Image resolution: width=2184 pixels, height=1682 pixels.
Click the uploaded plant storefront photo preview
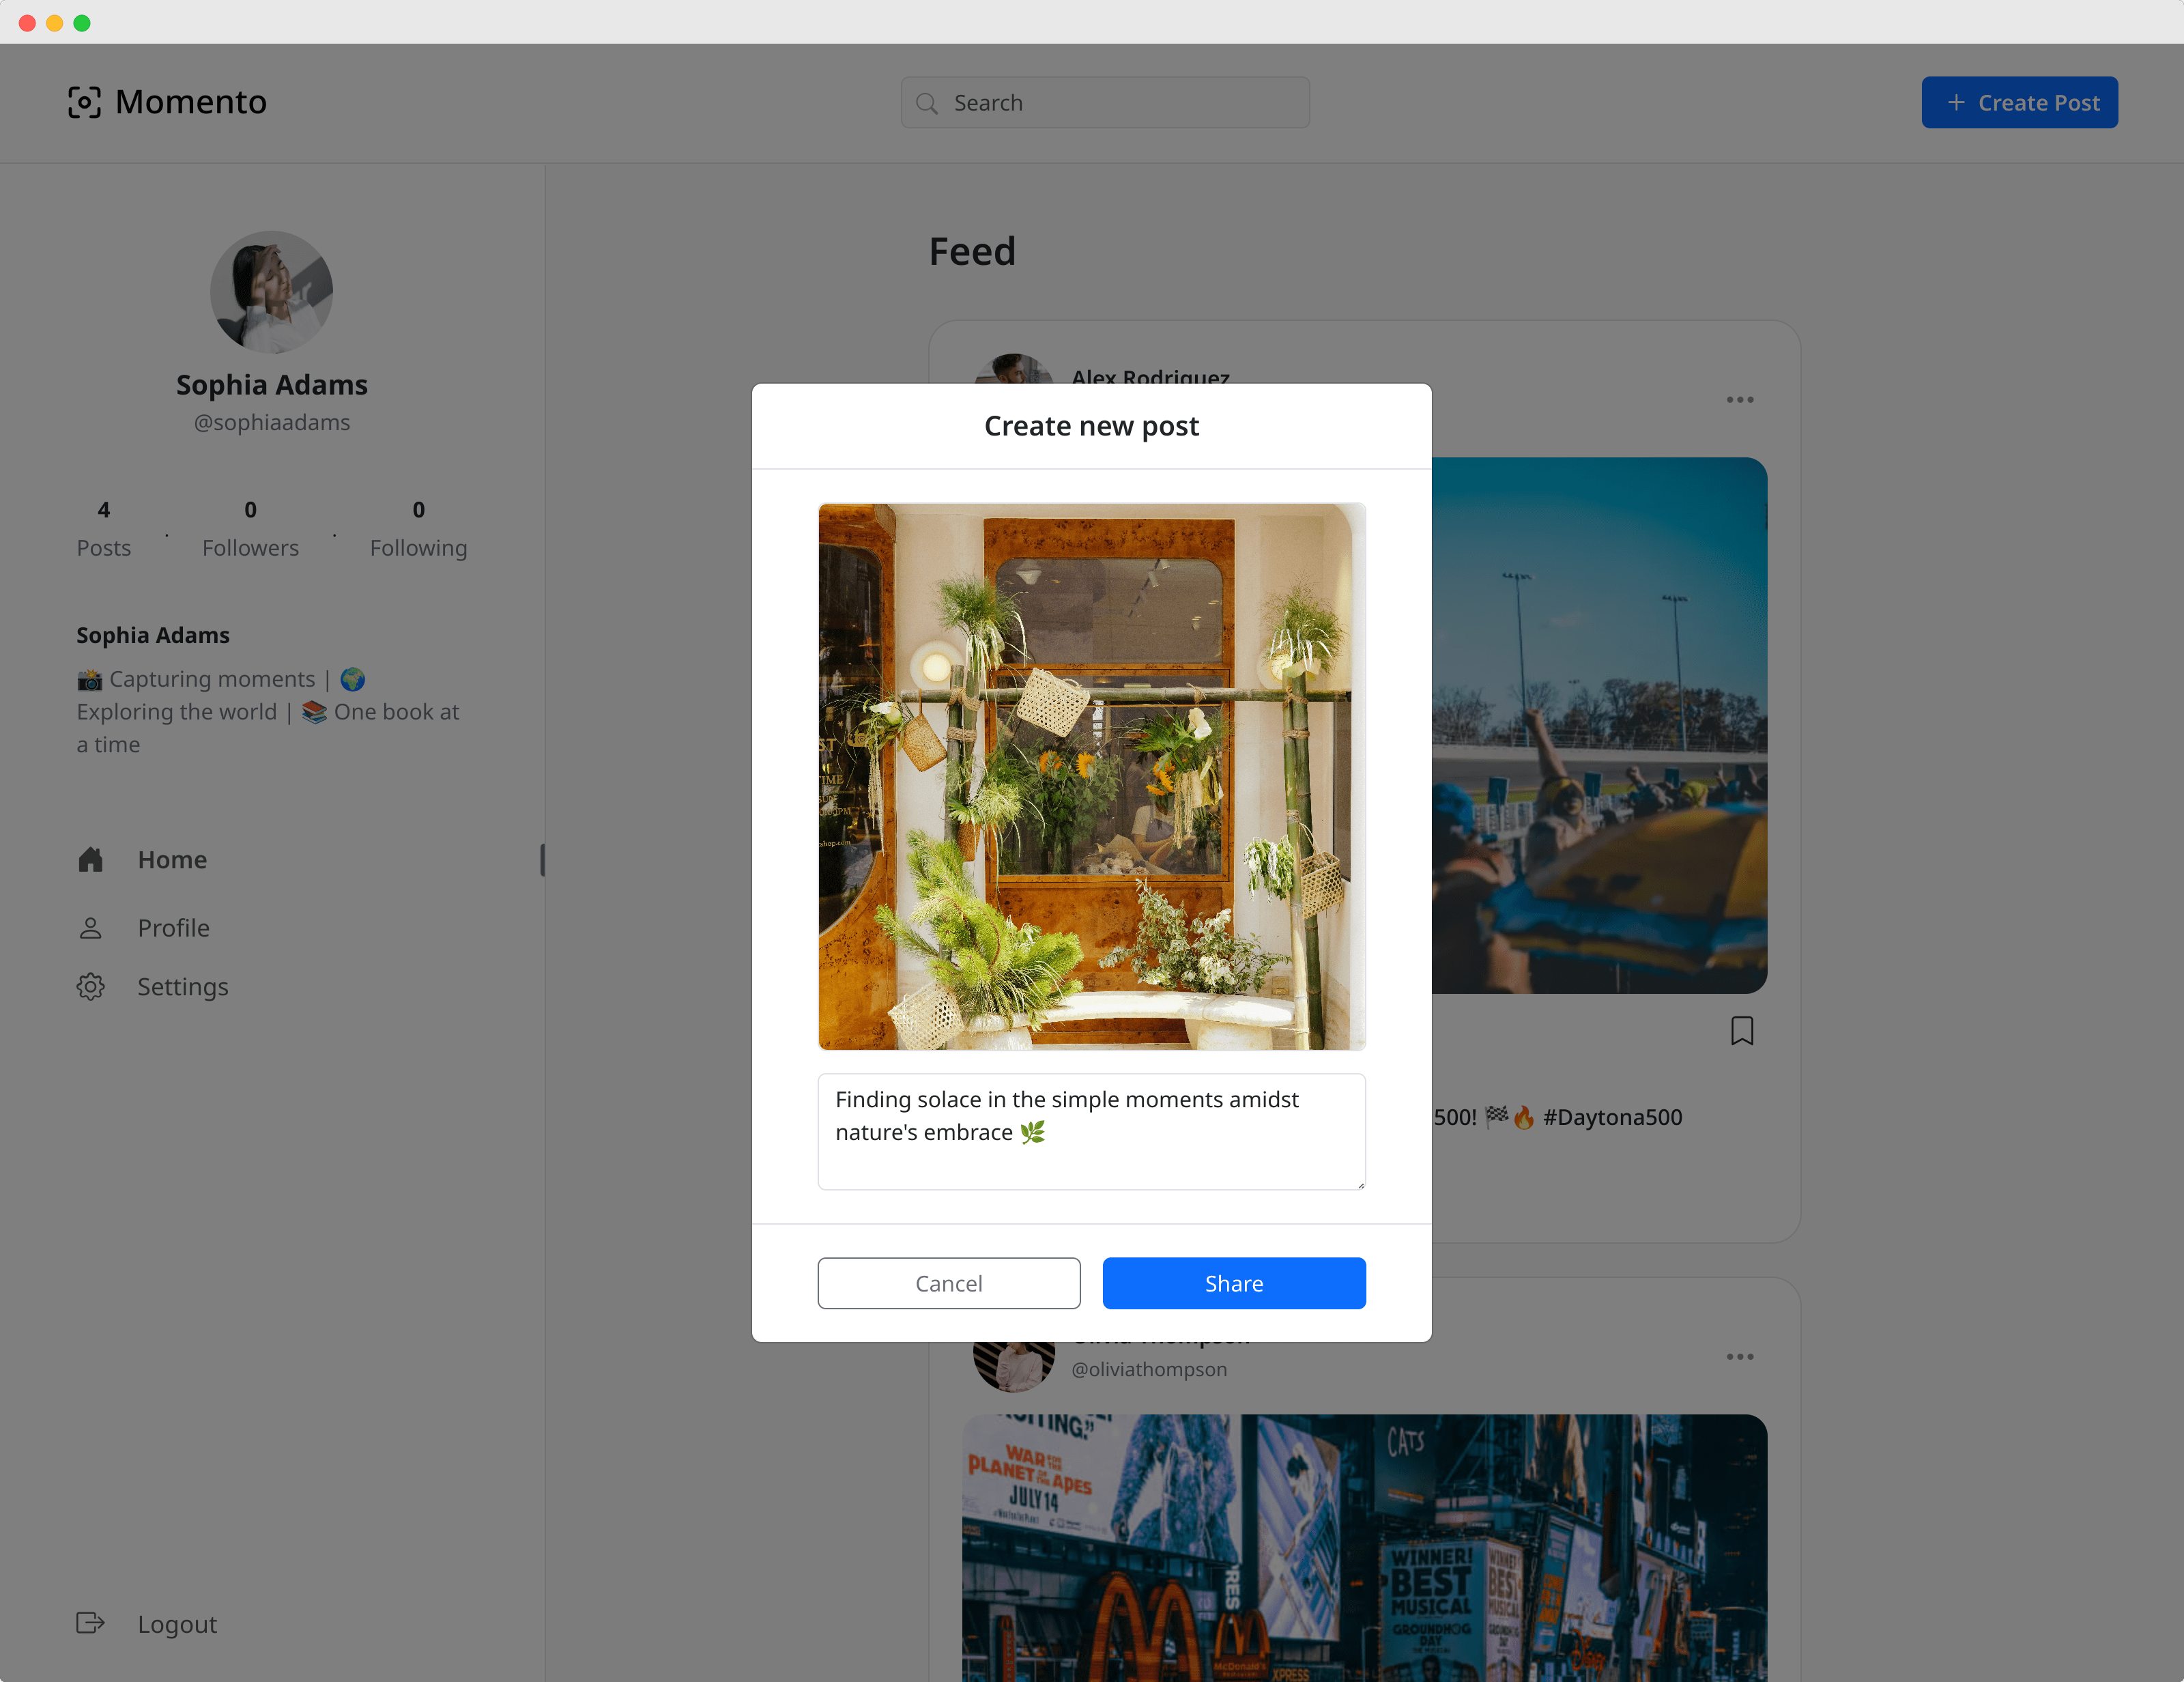[1091, 776]
